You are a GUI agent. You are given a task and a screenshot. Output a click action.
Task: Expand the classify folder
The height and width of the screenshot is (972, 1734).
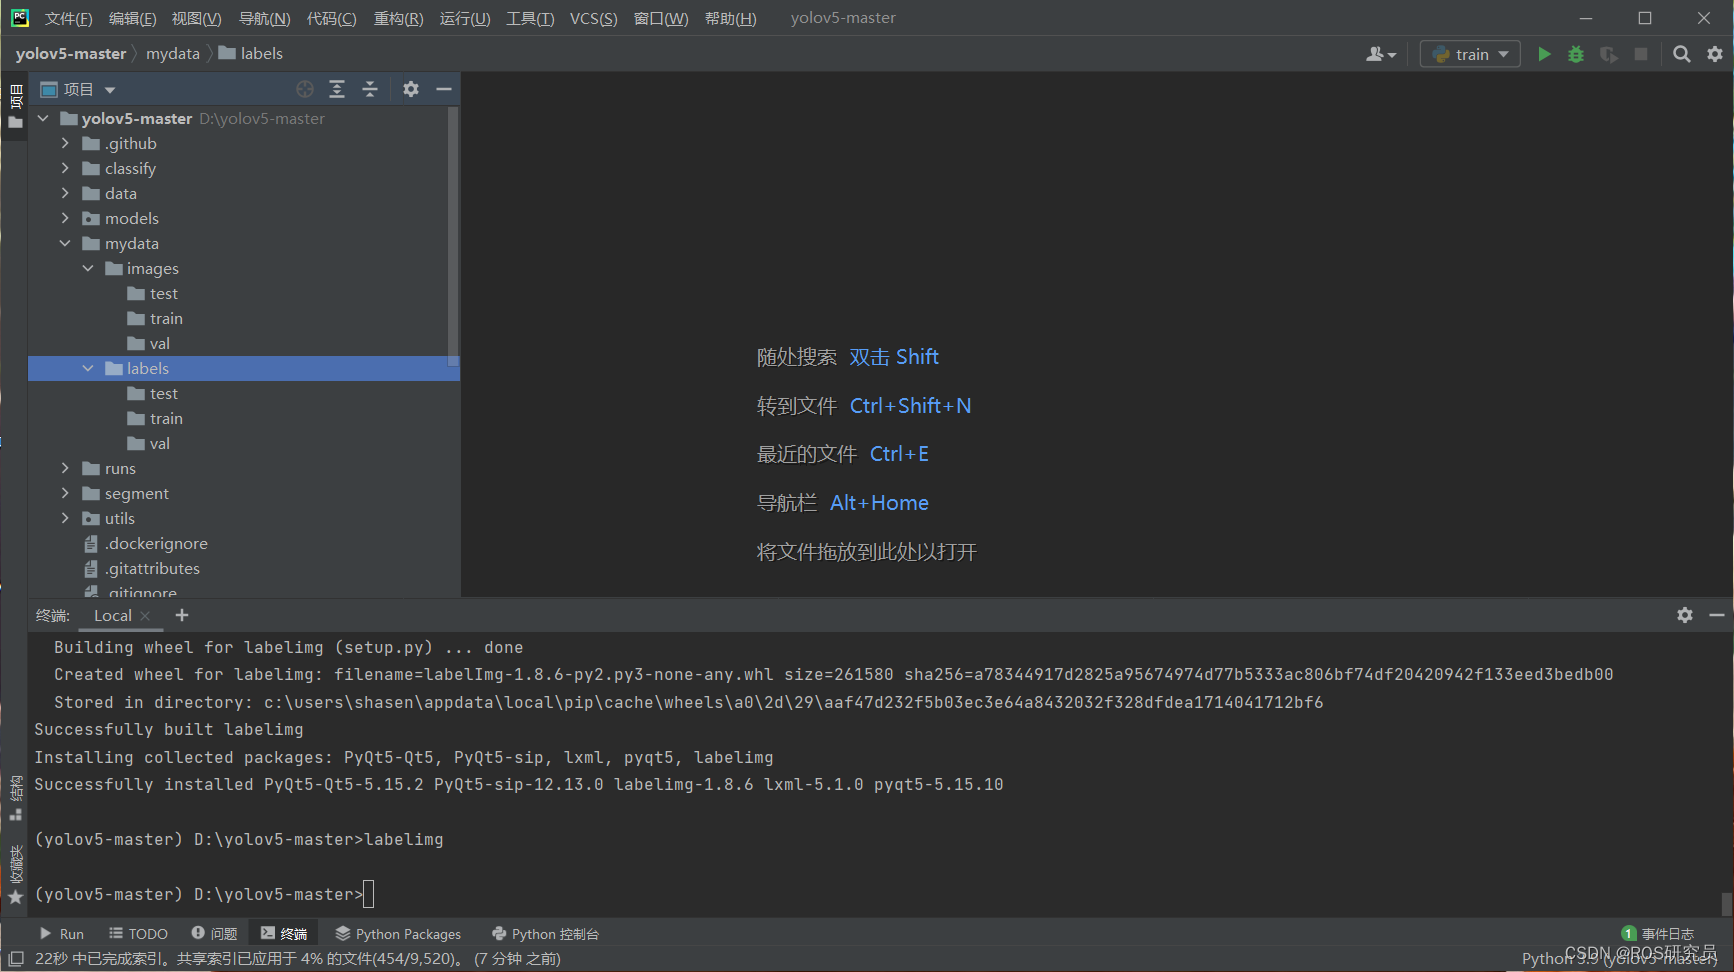pyautogui.click(x=65, y=168)
